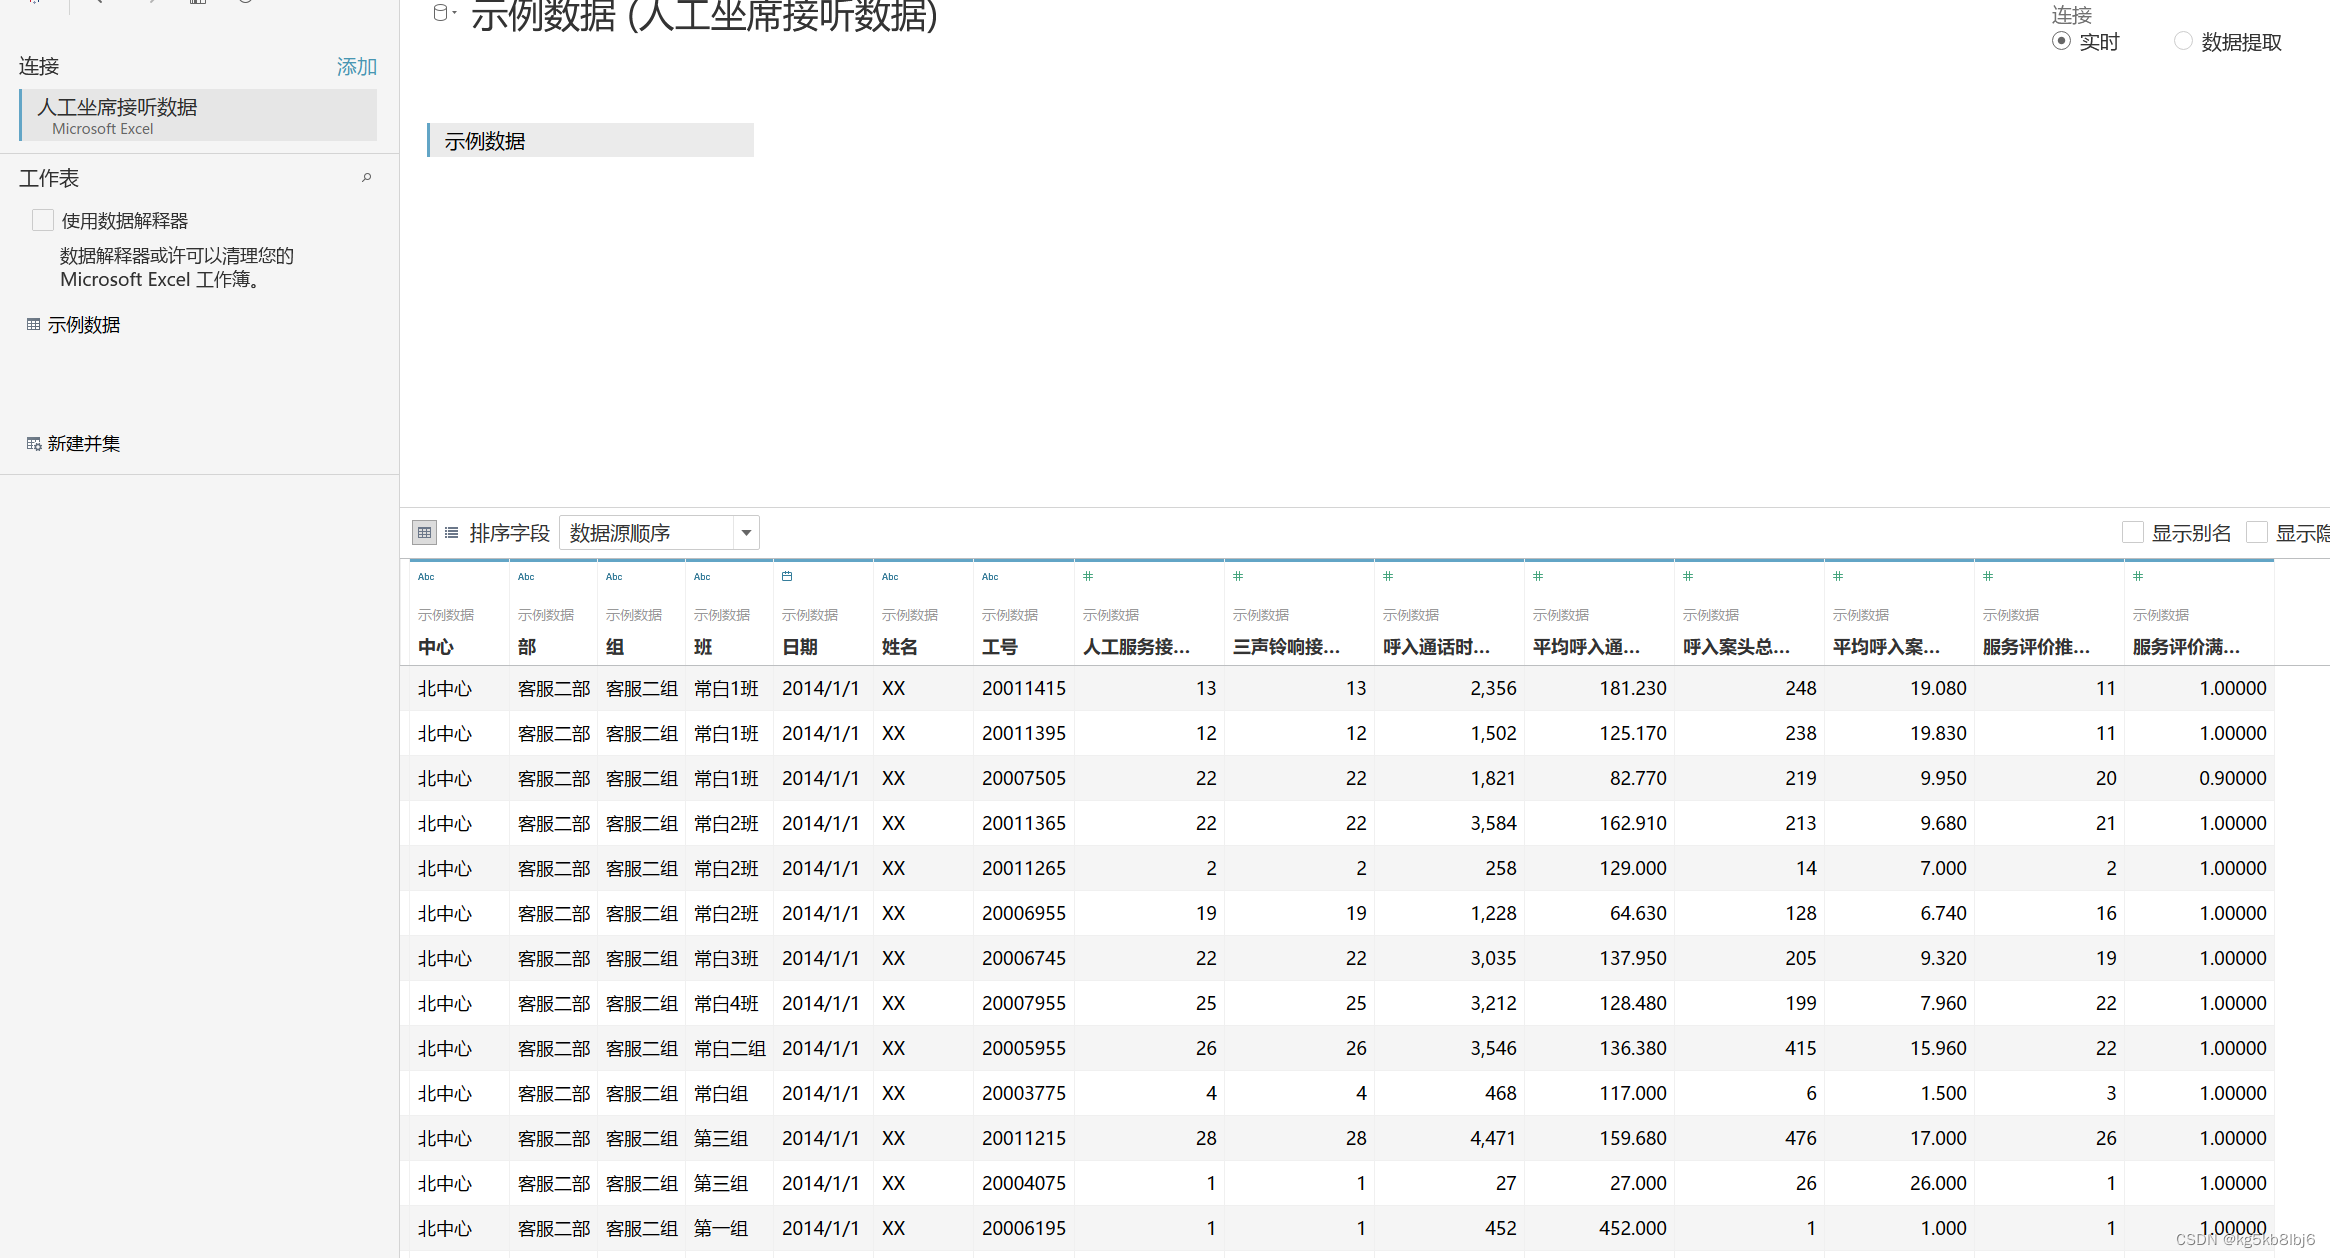2330x1258 pixels.
Task: Click the 示例数据 sheet grid icon in sidebar
Action: point(33,324)
